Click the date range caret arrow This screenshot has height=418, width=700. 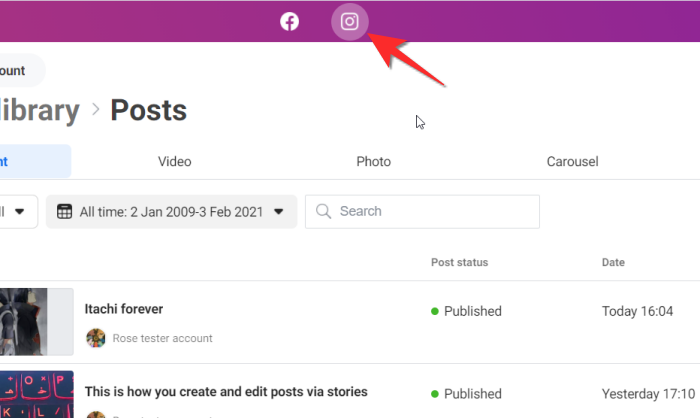[279, 211]
